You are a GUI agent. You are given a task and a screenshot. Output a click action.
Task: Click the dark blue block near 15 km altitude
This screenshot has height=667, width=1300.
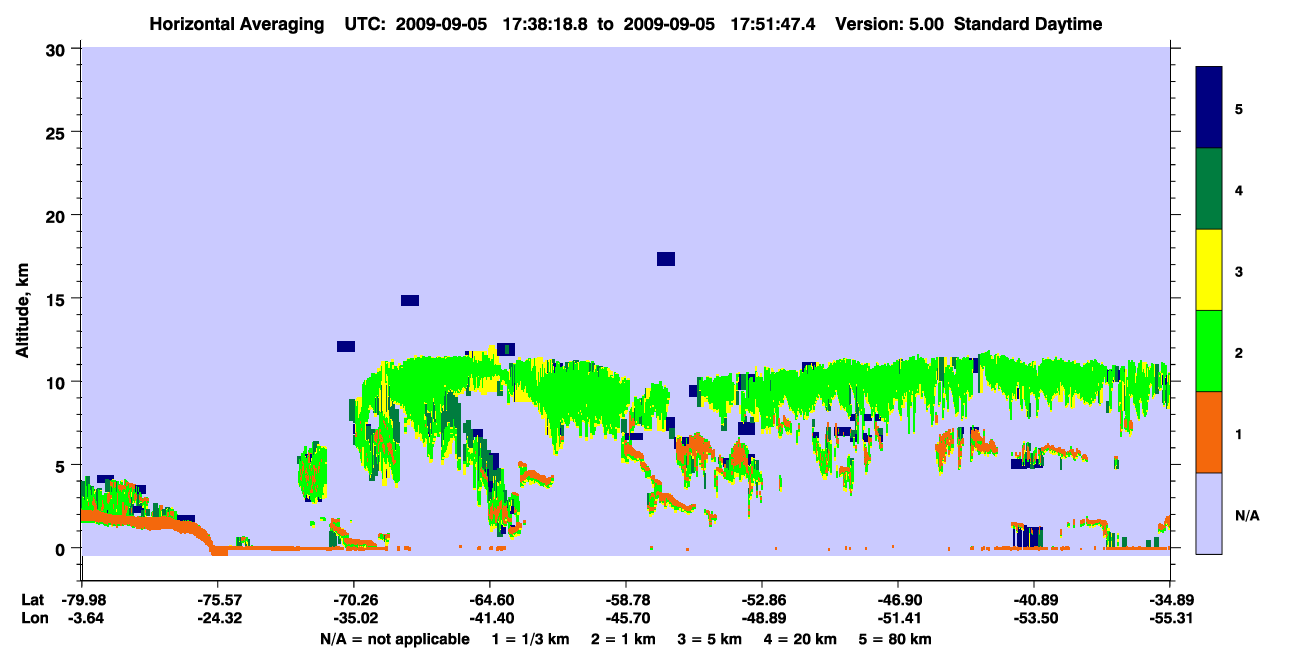pyautogui.click(x=410, y=300)
